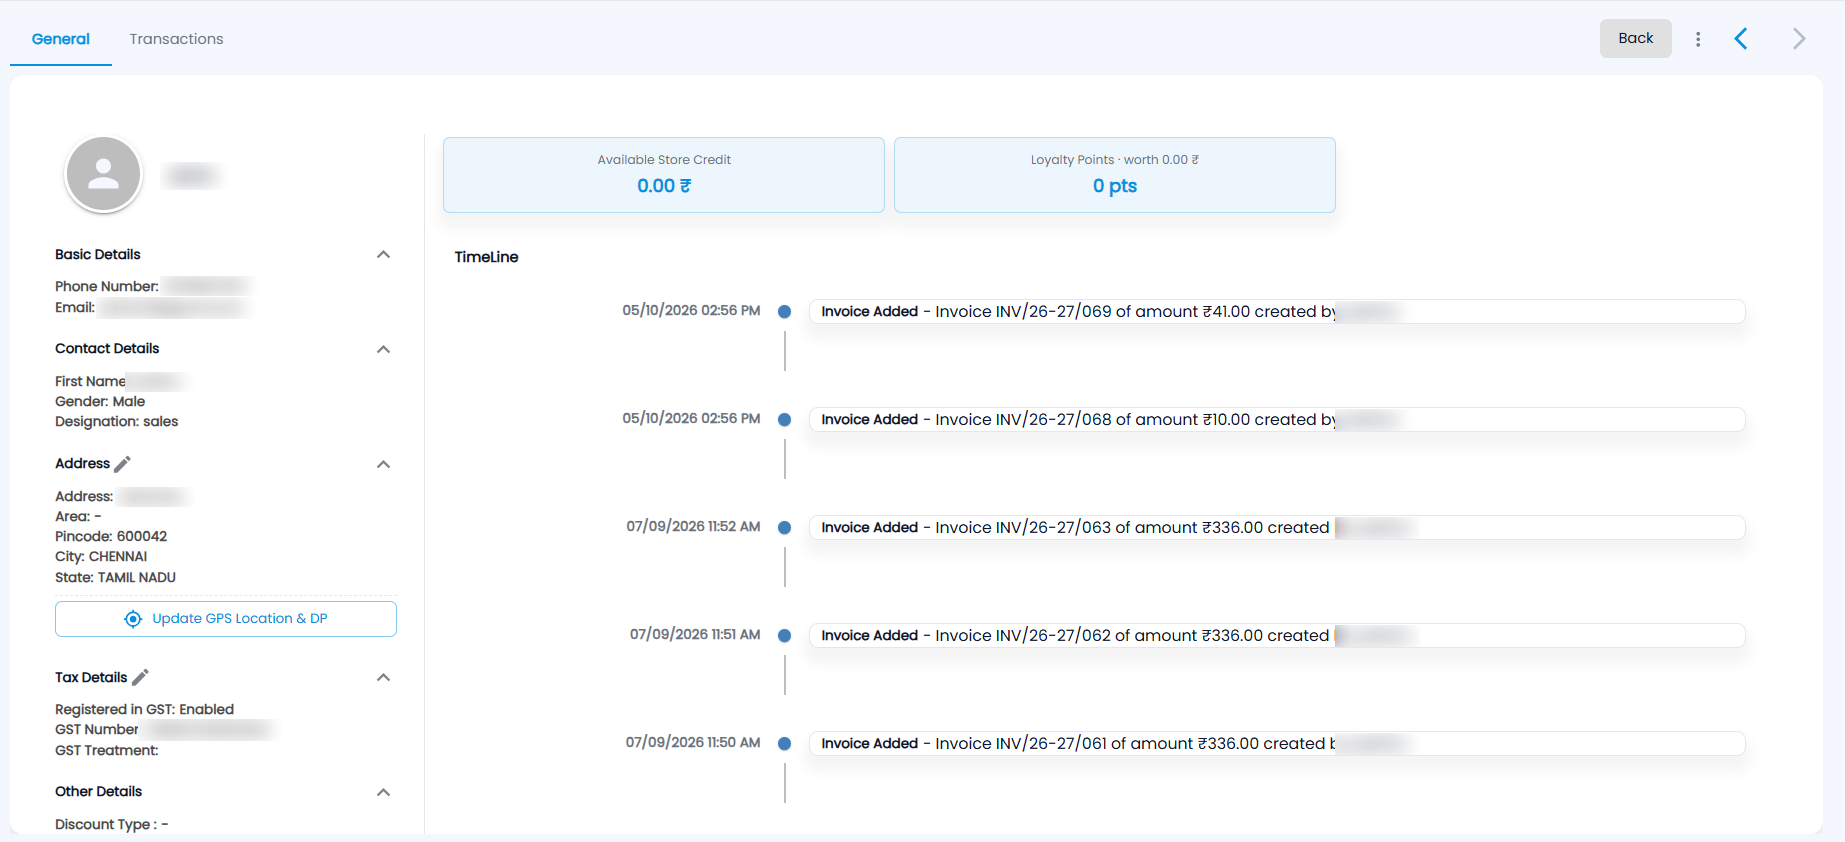
Task: Click timeline dot for 07/09/2026 11:52 AM
Action: click(x=785, y=528)
